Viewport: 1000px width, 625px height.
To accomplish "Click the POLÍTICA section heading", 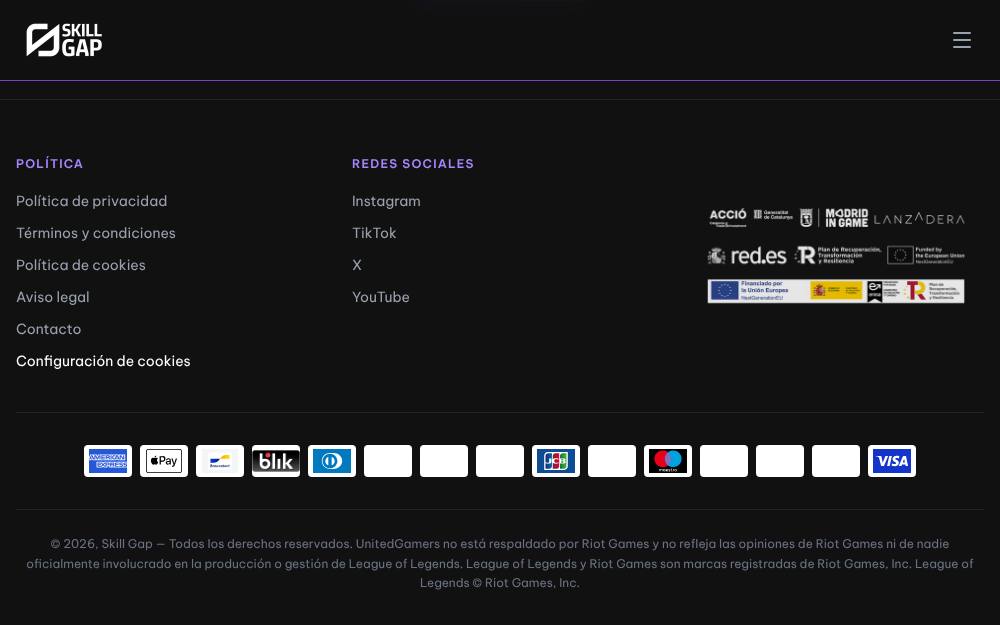I will point(49,163).
